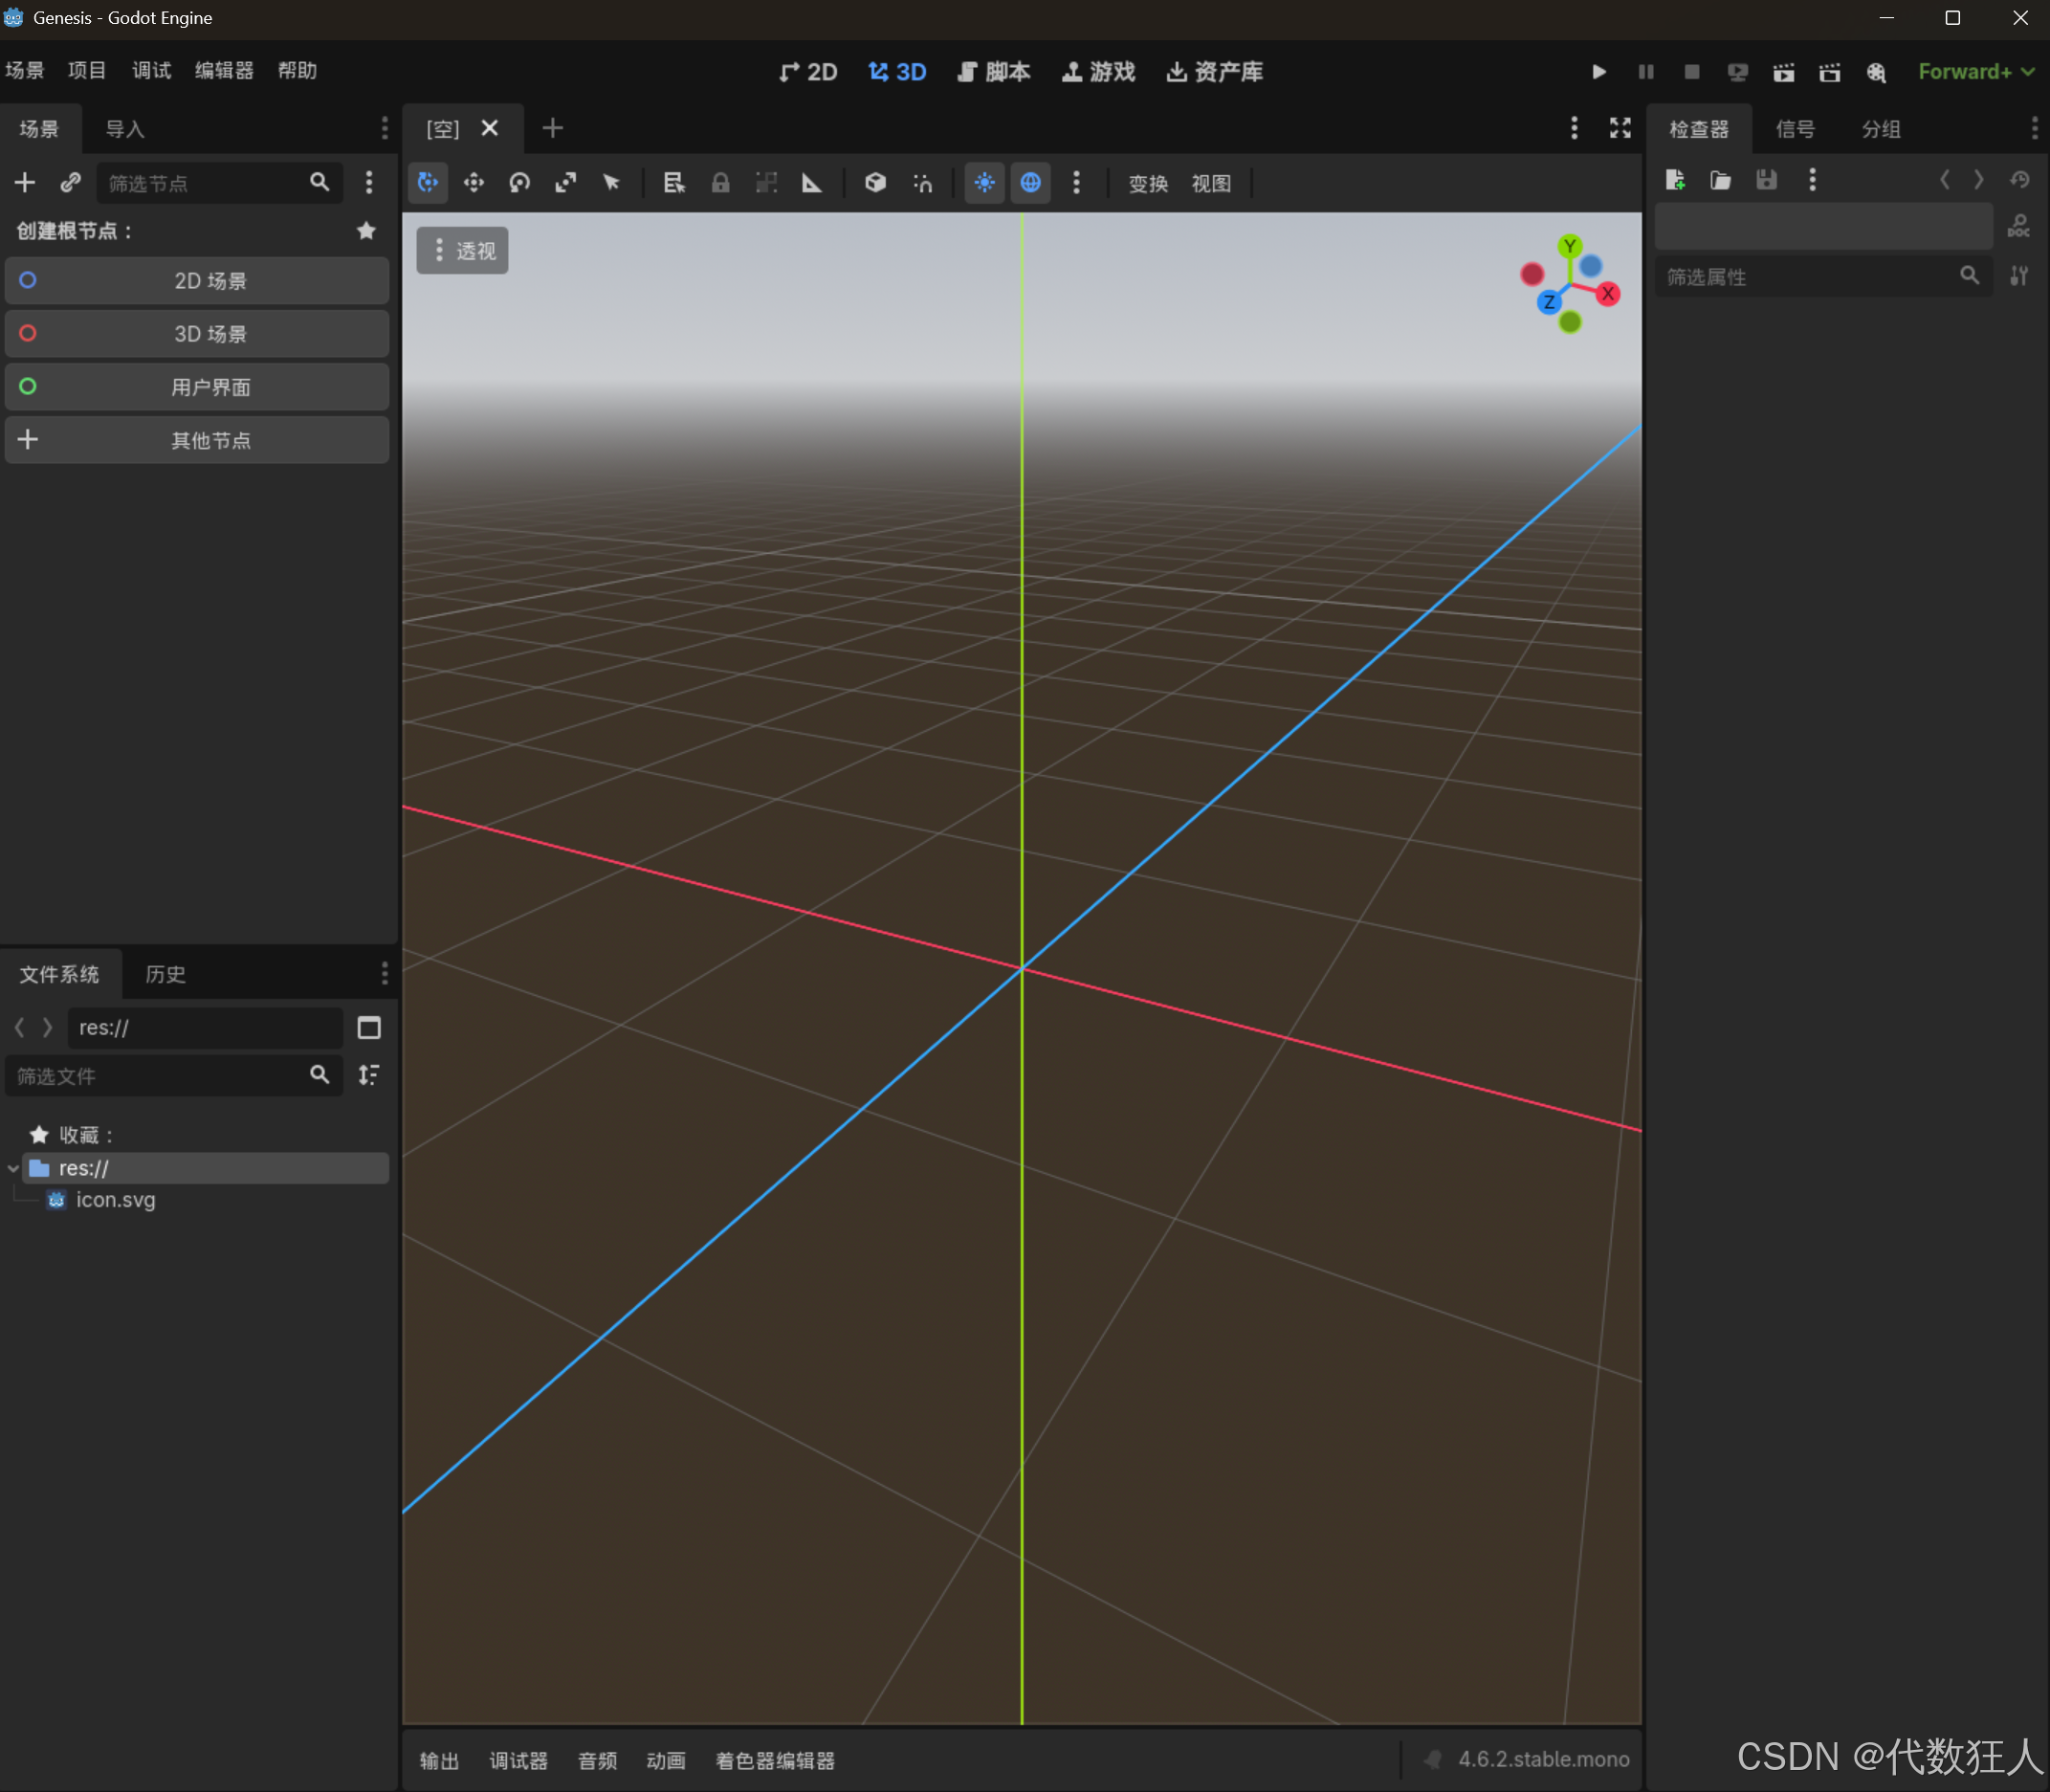Click the Ruler measure tool icon
Screen dimensions: 2050x1792
tap(812, 183)
